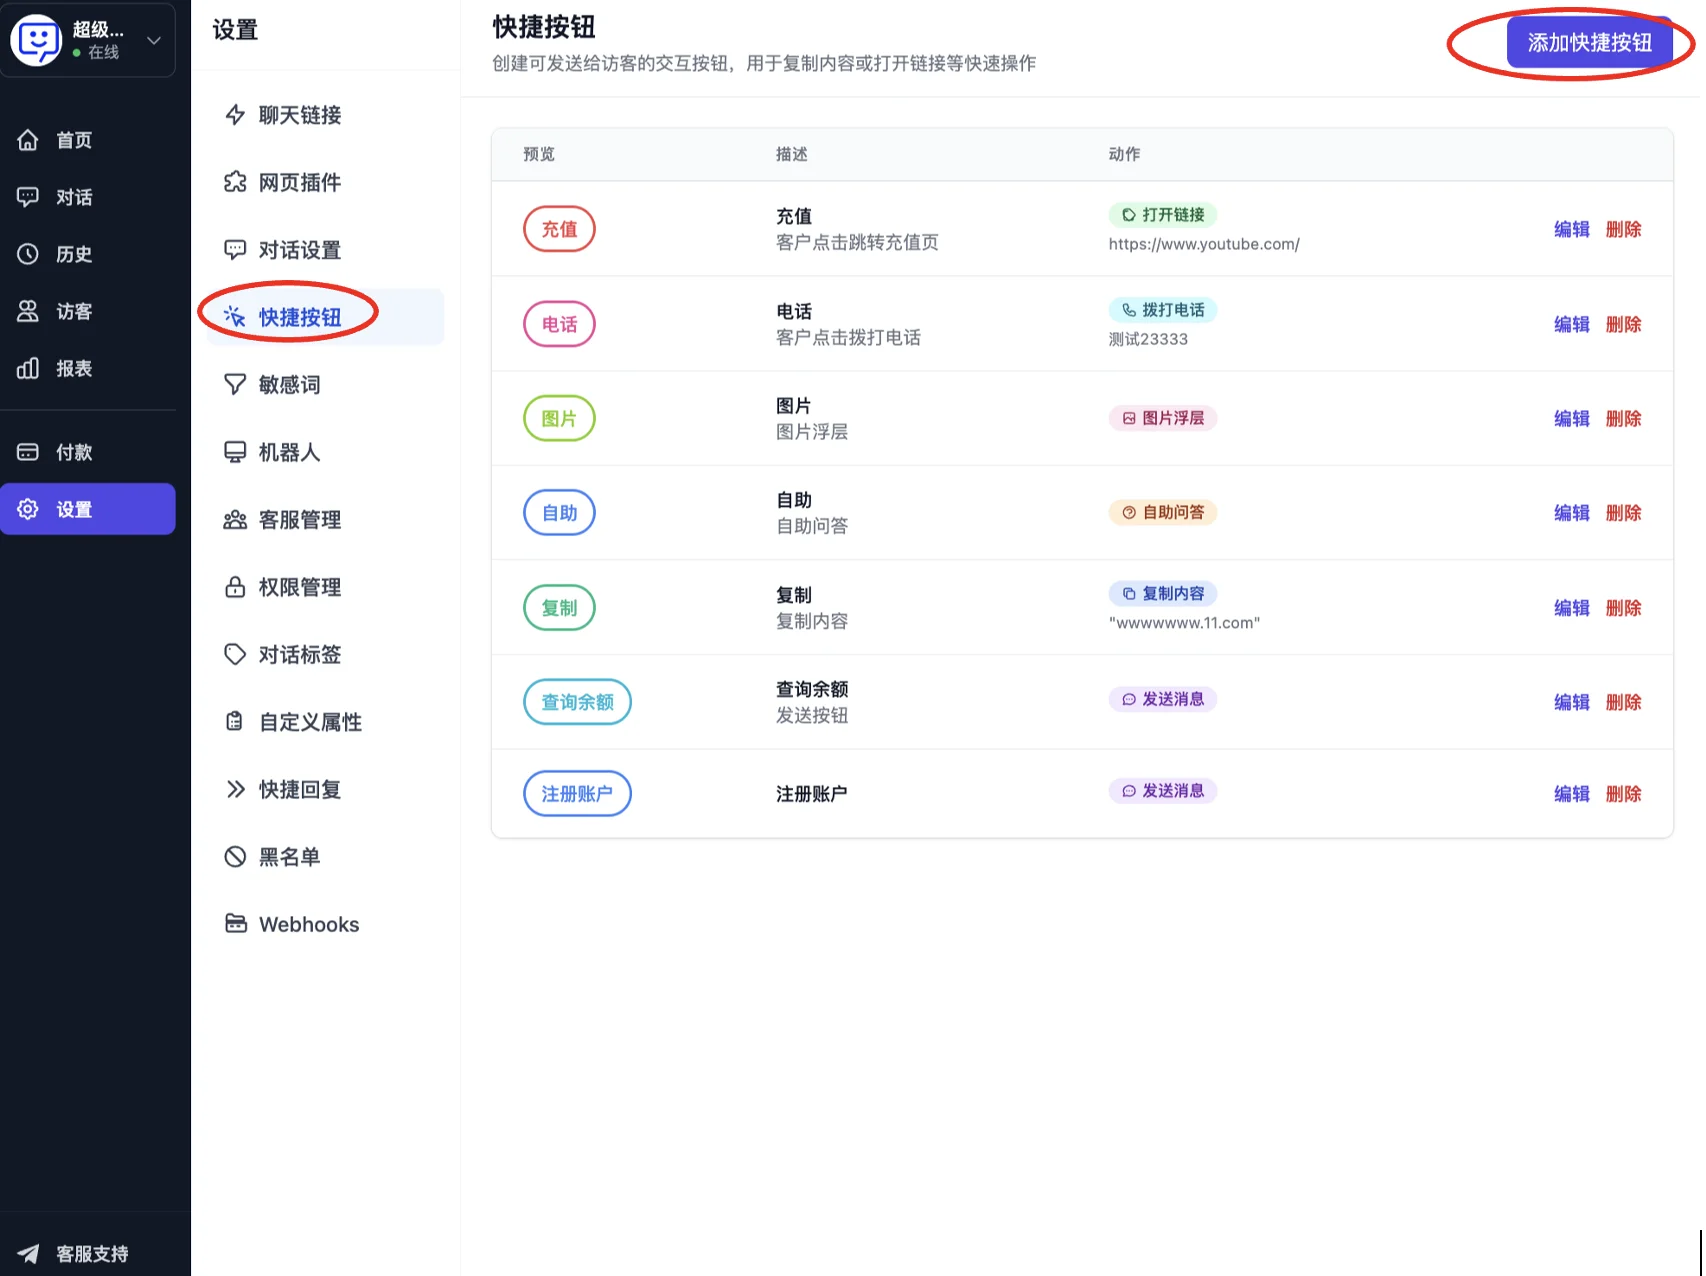Click the 设置 gear icon in sidebar
The width and height of the screenshot is (1706, 1276).
pos(28,508)
